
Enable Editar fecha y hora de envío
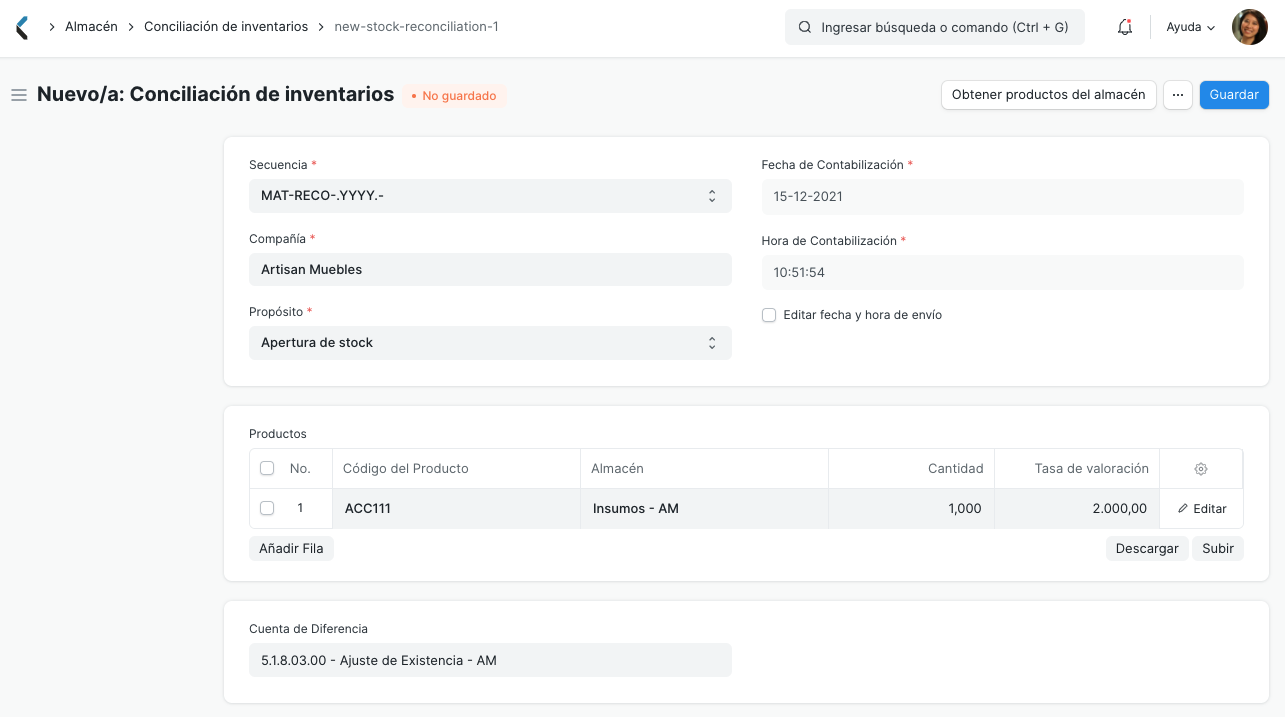(x=769, y=315)
